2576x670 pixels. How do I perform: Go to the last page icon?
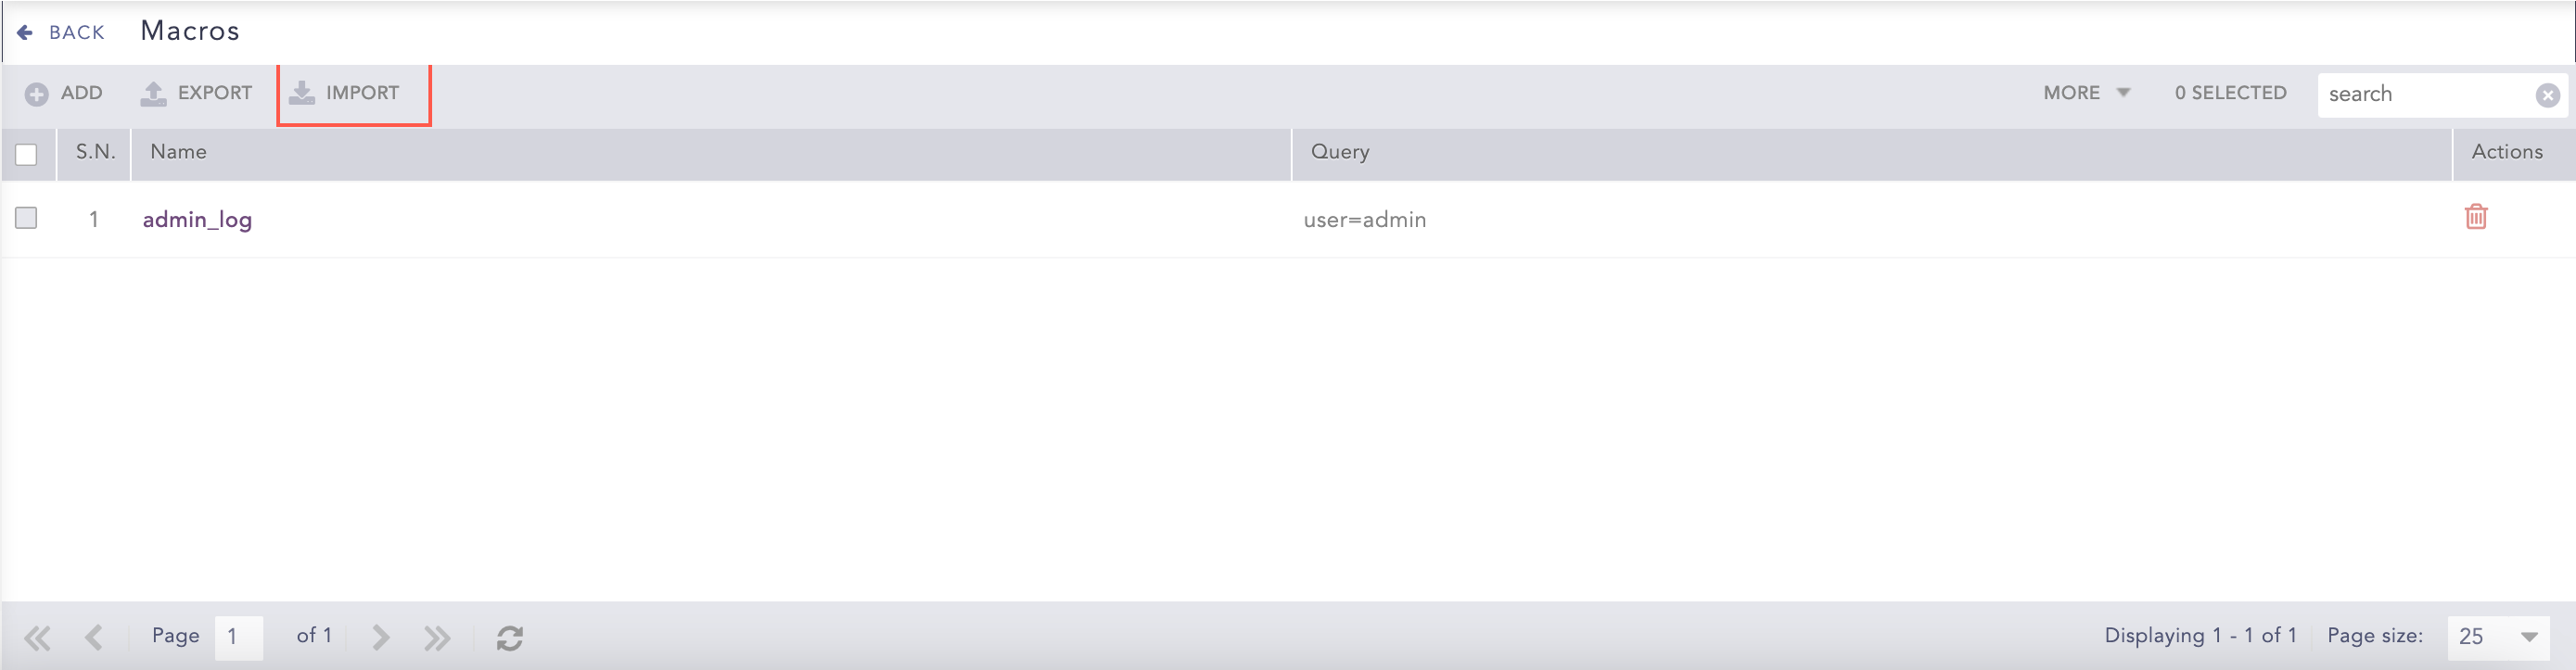pos(437,637)
